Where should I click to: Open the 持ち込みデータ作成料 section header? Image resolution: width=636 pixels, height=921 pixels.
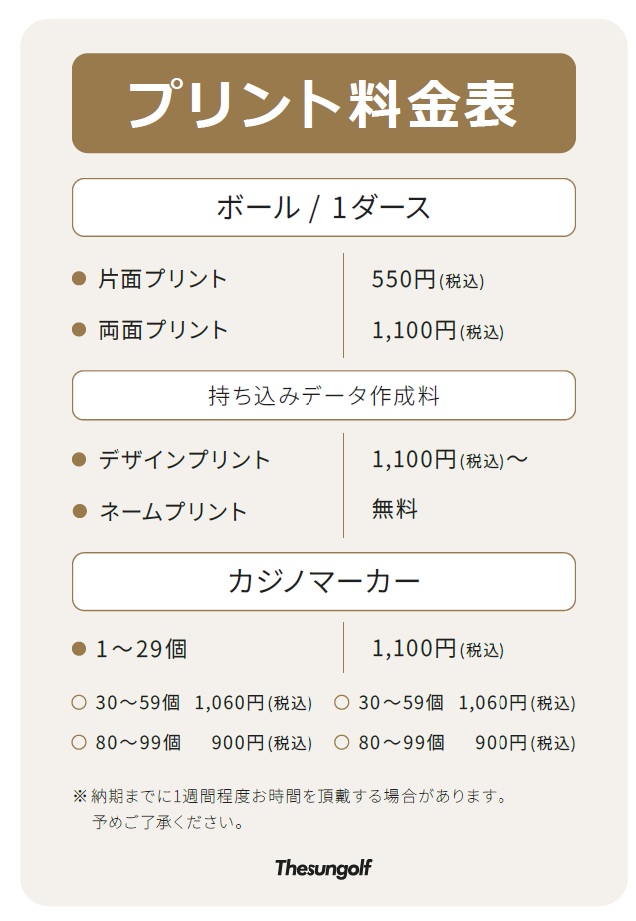(x=323, y=396)
